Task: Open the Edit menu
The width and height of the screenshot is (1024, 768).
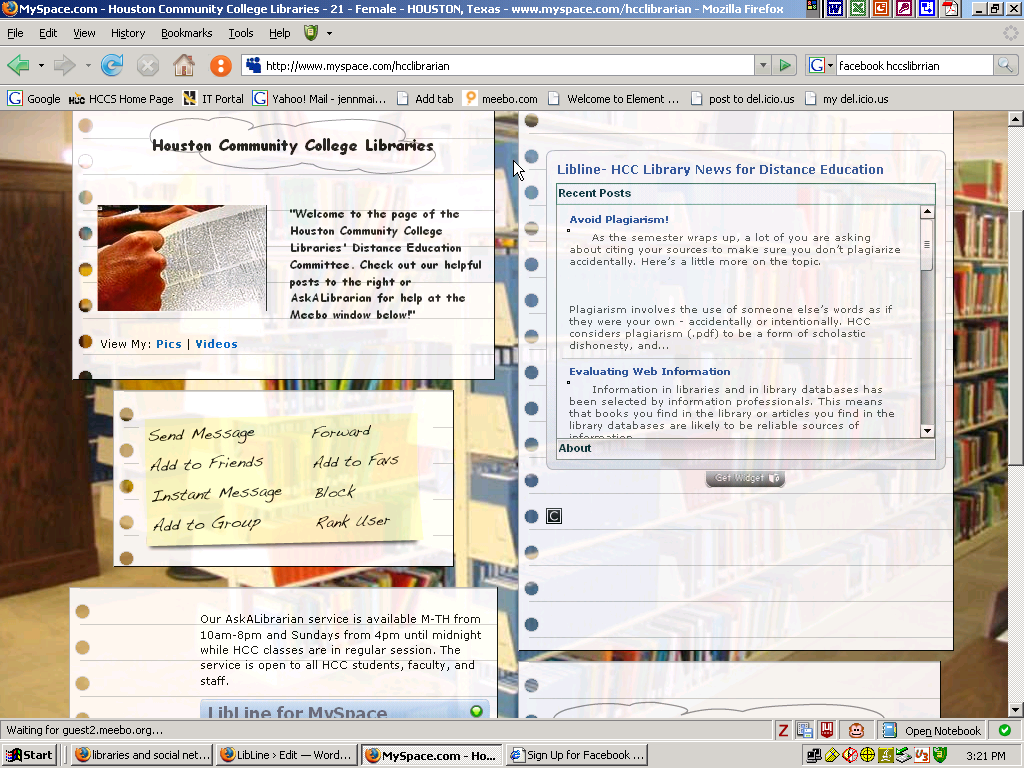Action: pos(48,33)
